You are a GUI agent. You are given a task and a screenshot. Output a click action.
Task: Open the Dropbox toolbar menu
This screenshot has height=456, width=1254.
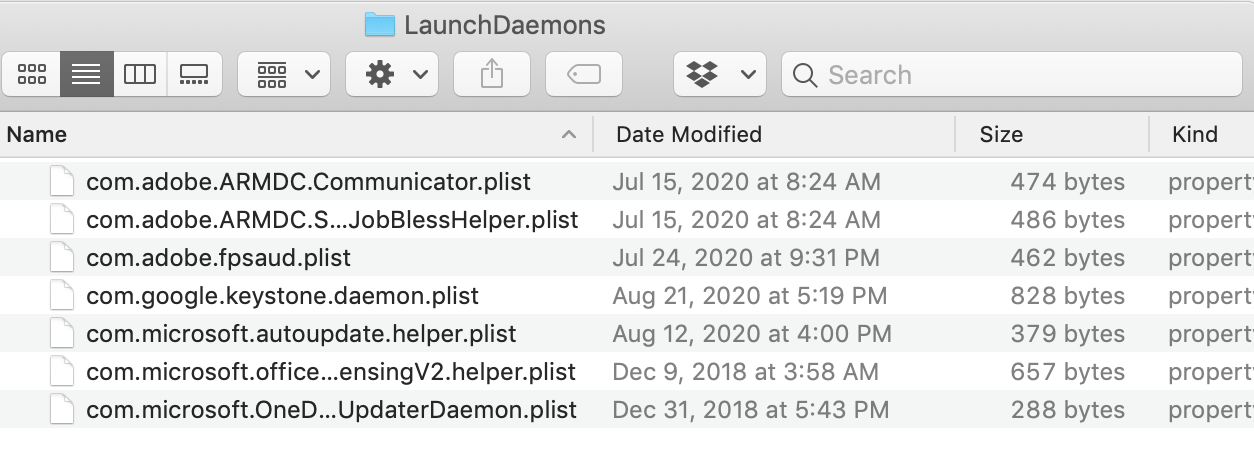pyautogui.click(x=720, y=75)
